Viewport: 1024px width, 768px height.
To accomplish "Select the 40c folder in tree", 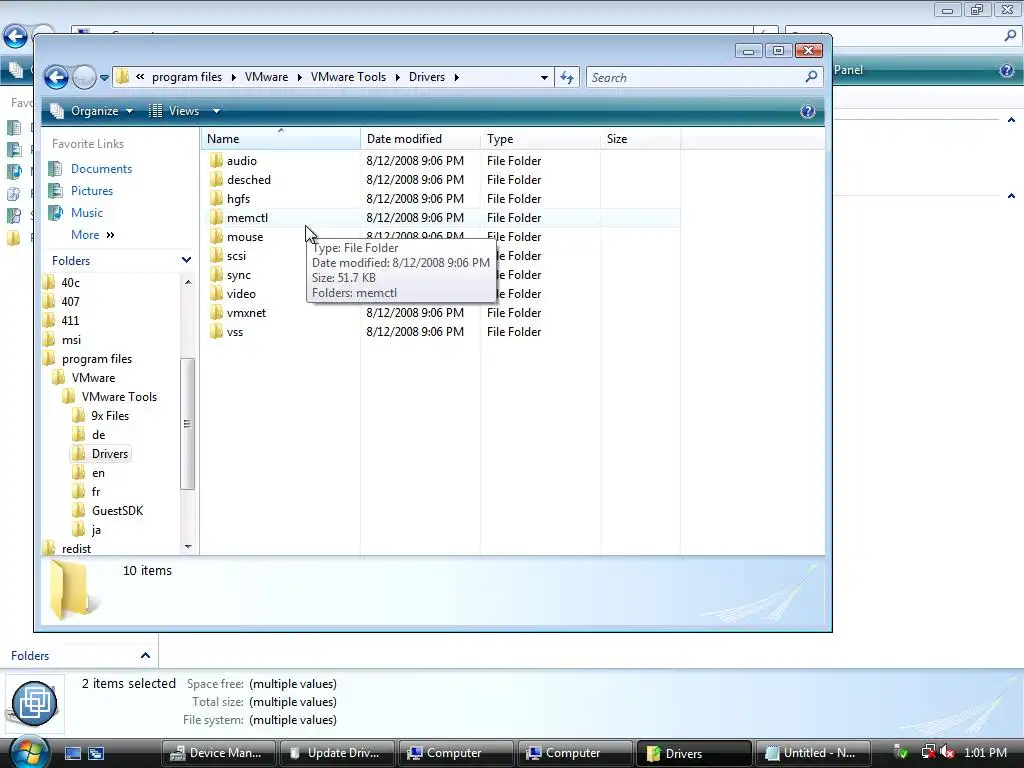I will point(71,283).
